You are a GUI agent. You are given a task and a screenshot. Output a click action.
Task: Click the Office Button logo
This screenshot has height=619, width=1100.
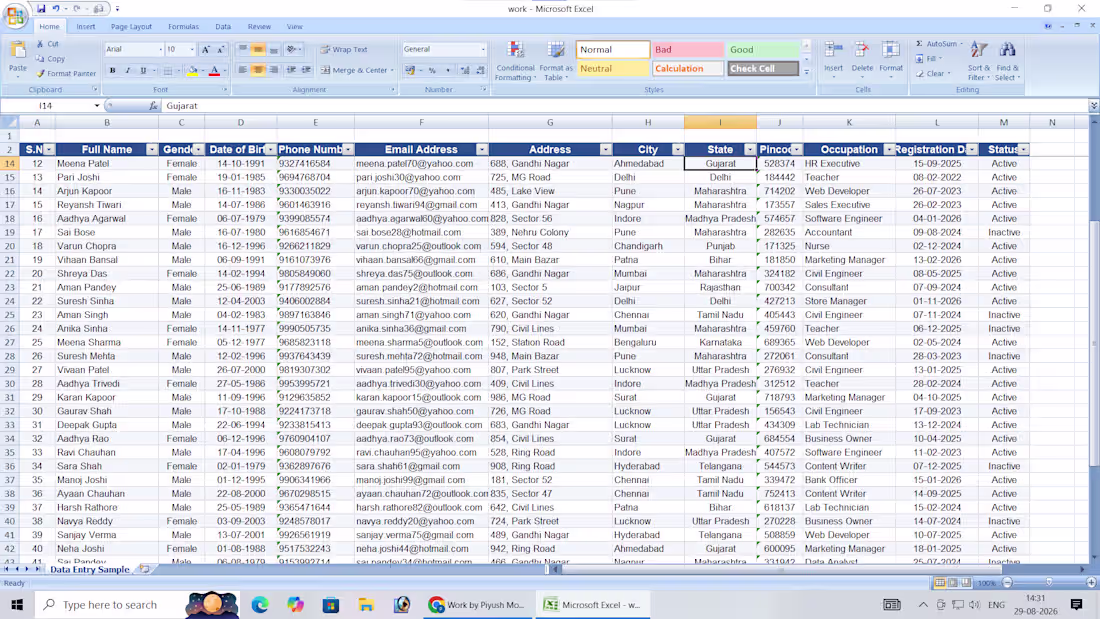(15, 15)
